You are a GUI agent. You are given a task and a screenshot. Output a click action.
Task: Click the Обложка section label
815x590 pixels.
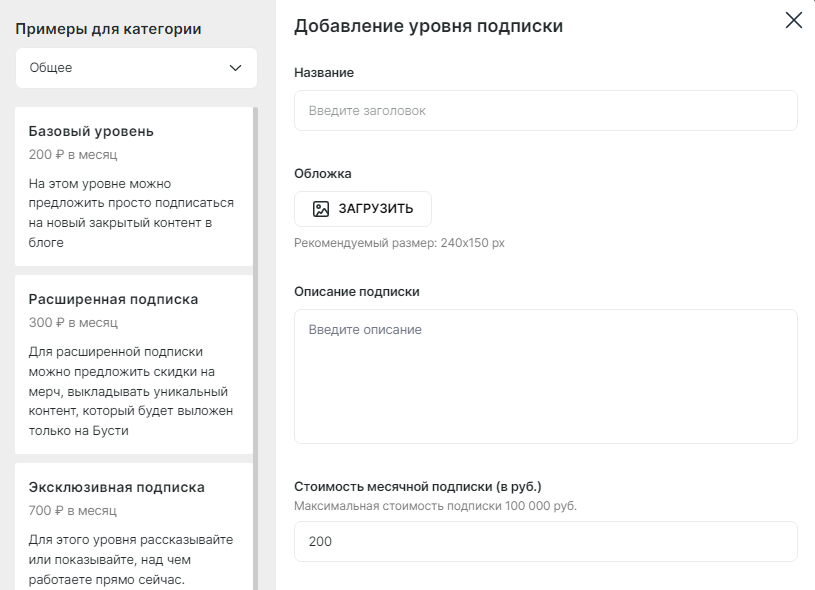[x=323, y=174]
